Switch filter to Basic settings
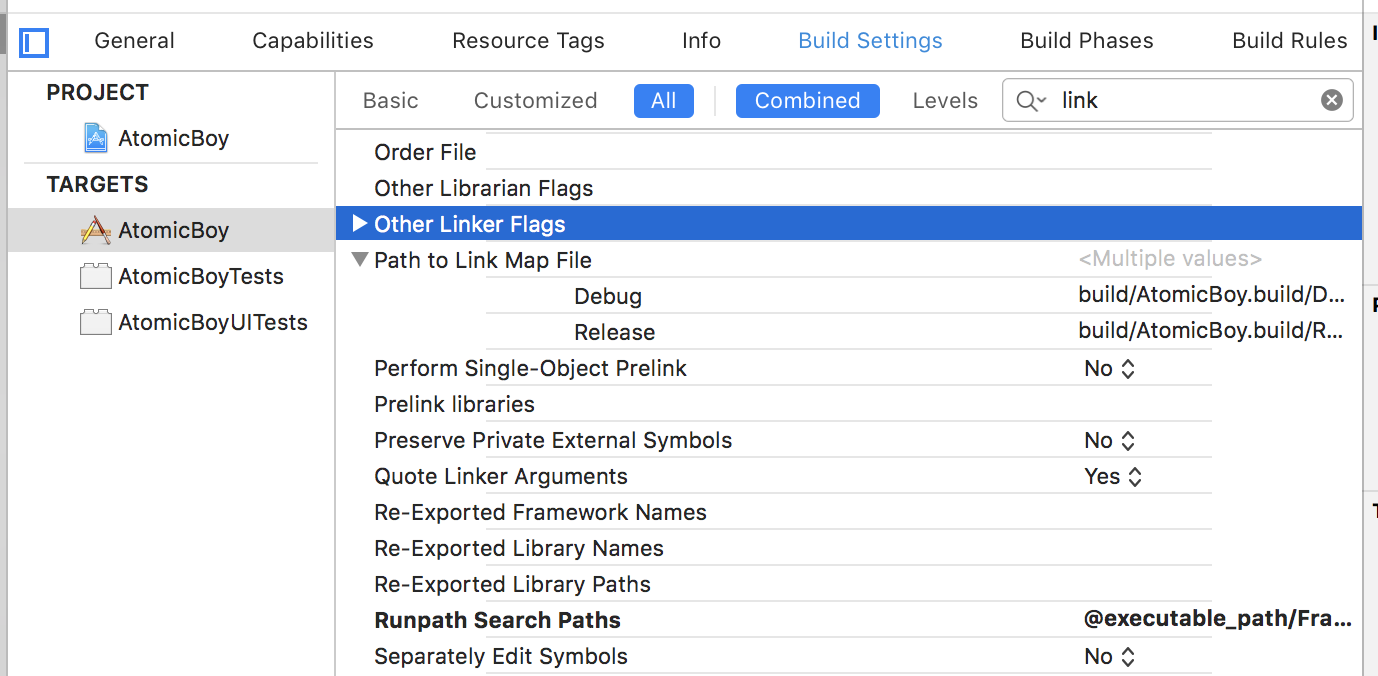The width and height of the screenshot is (1378, 676). coord(391,101)
